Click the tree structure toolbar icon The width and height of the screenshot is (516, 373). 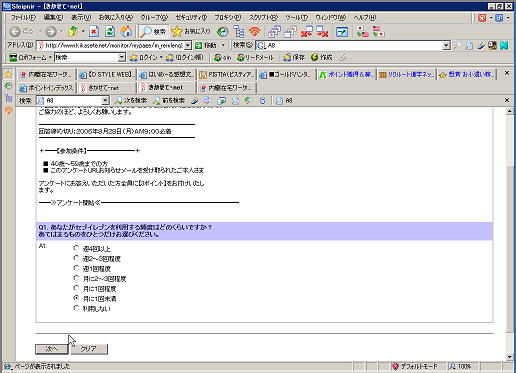click(239, 32)
